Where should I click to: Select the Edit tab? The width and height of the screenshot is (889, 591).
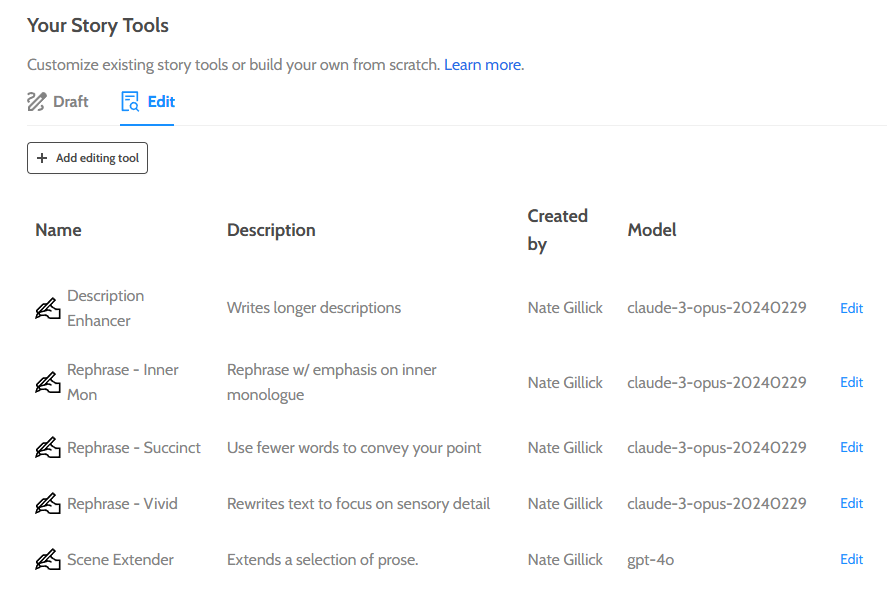(148, 102)
